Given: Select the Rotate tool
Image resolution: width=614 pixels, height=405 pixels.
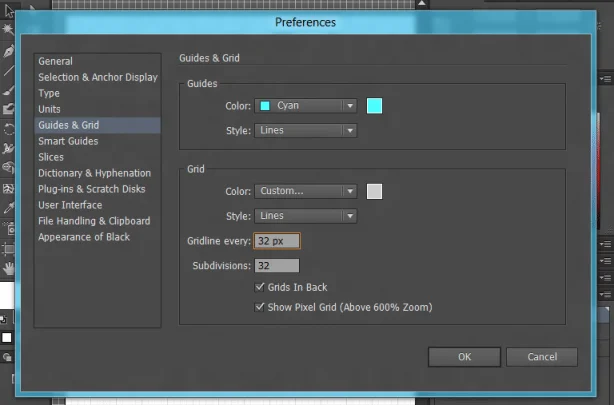Looking at the screenshot, I should [8, 129].
